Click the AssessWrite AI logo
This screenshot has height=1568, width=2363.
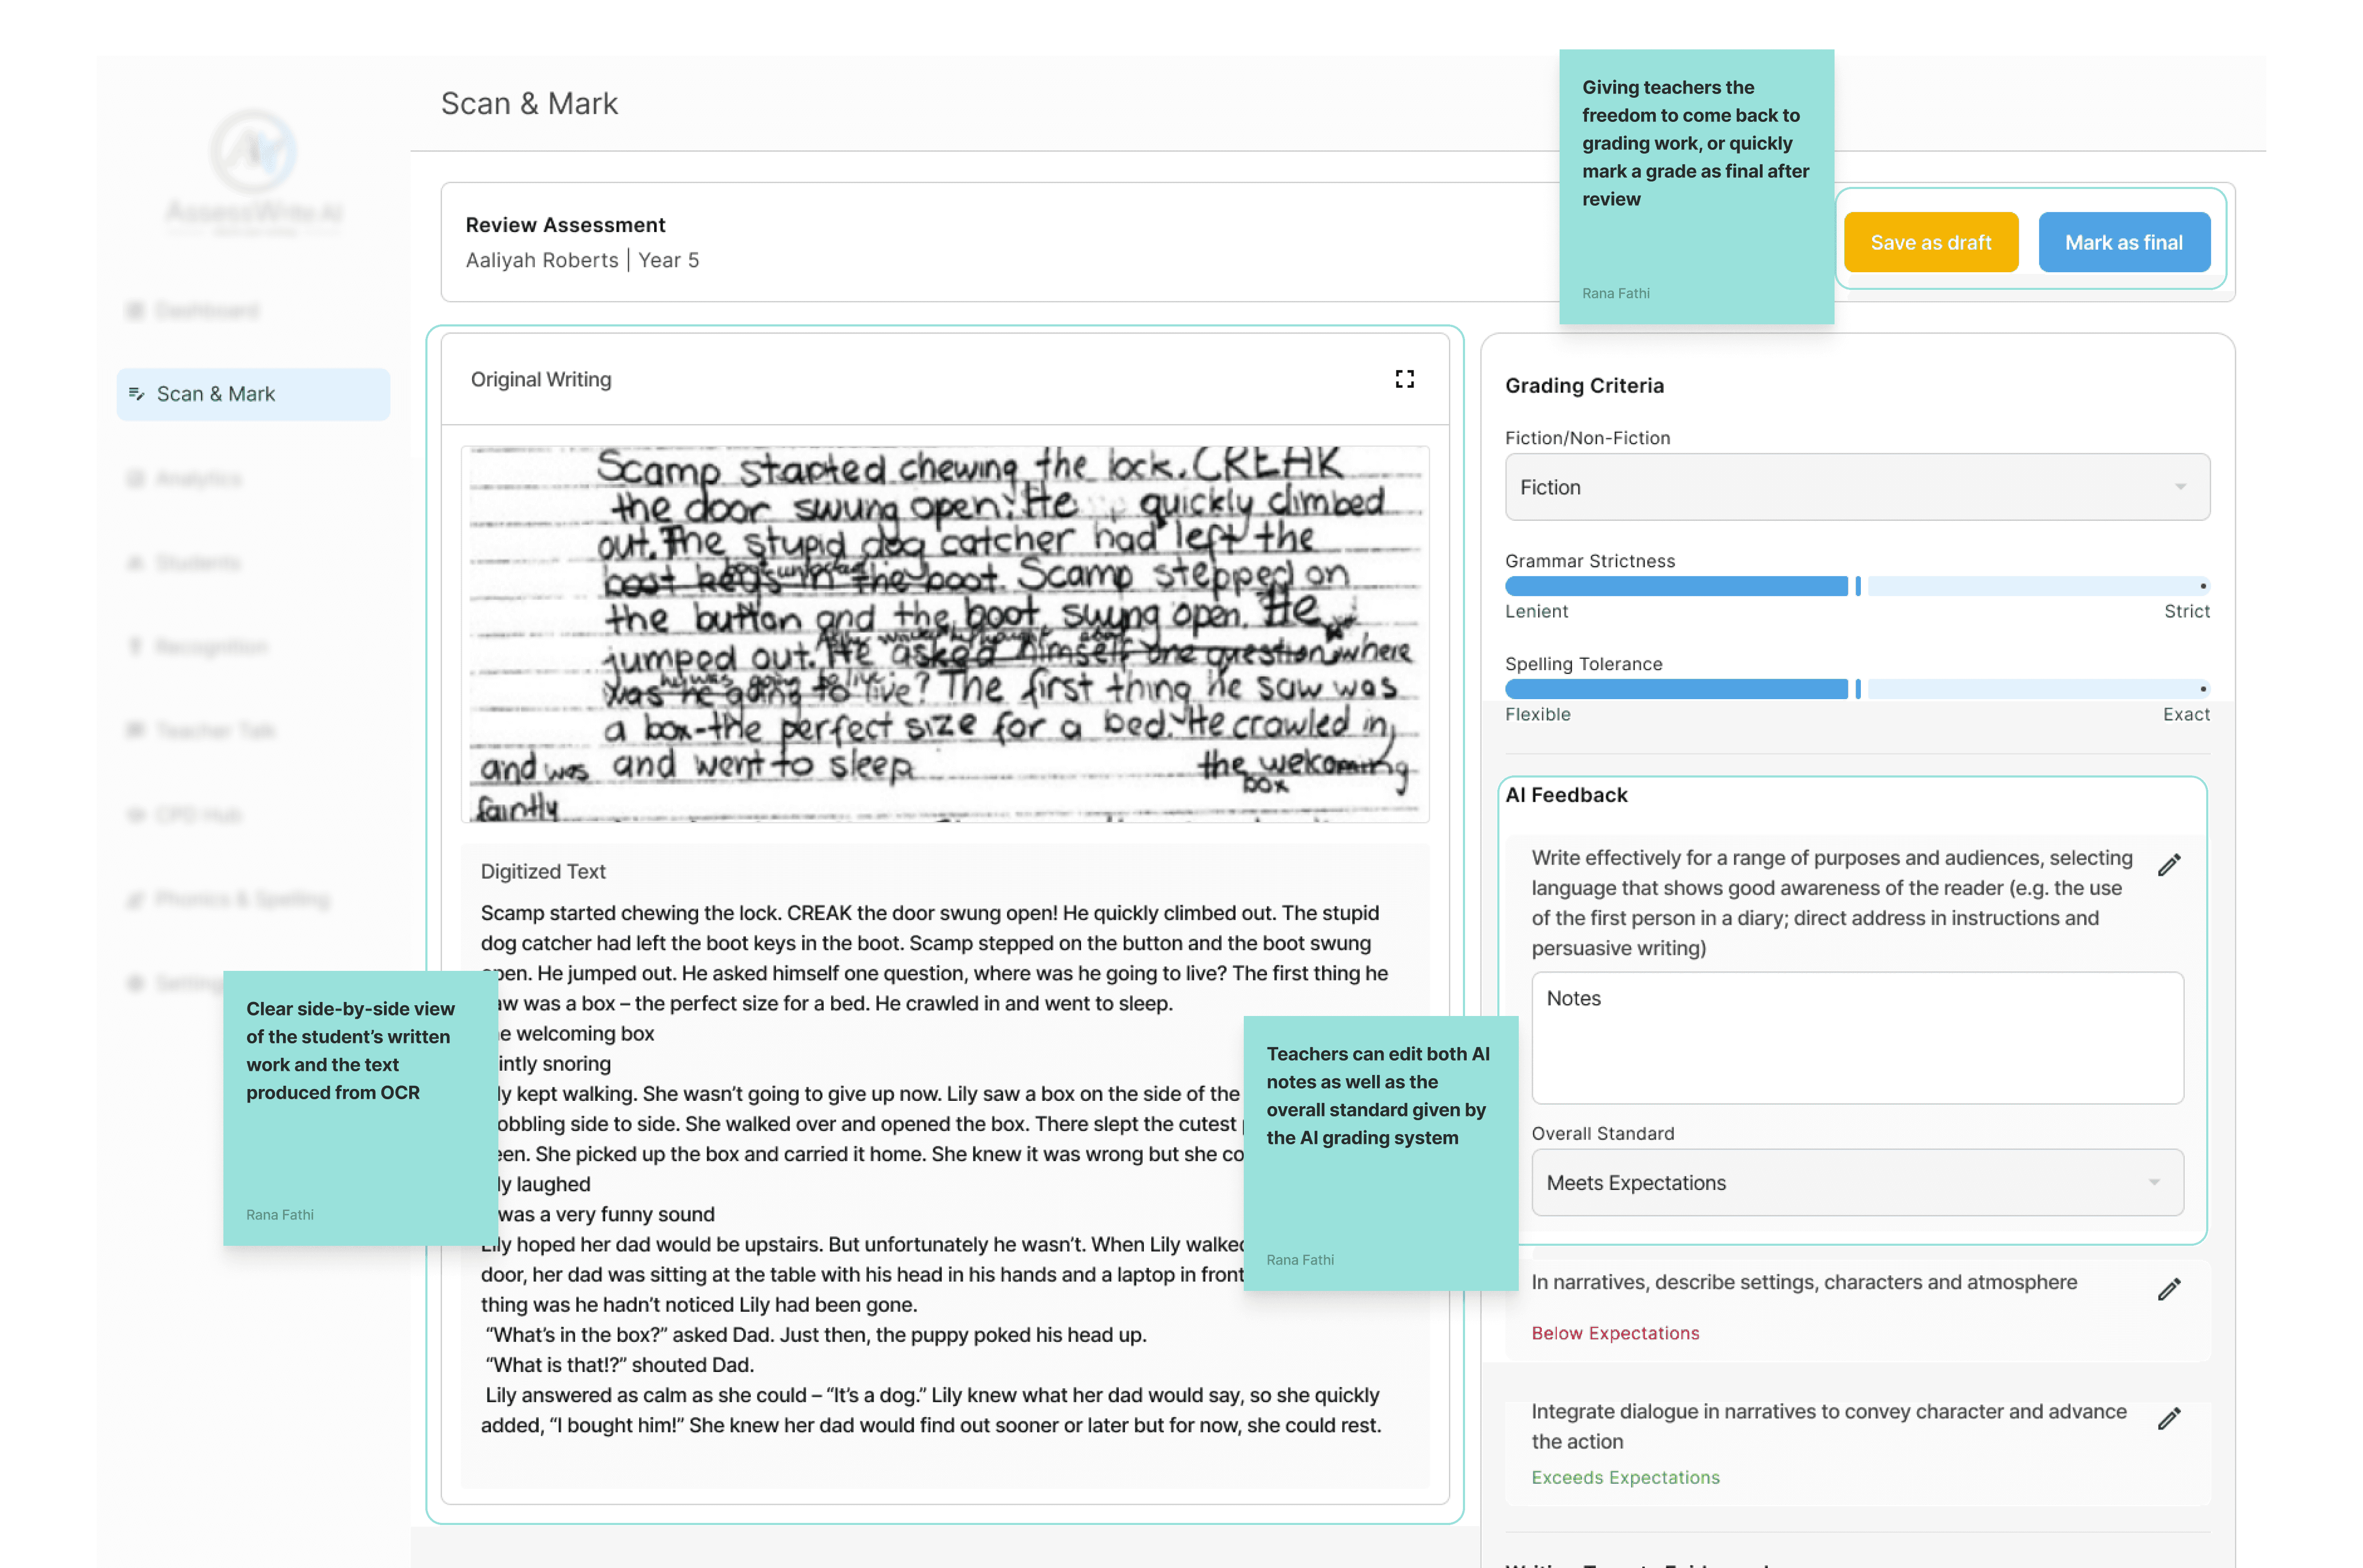254,153
